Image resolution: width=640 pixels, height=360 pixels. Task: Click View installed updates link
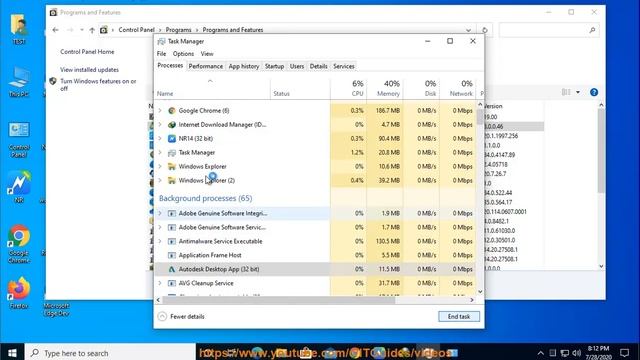click(x=89, y=70)
